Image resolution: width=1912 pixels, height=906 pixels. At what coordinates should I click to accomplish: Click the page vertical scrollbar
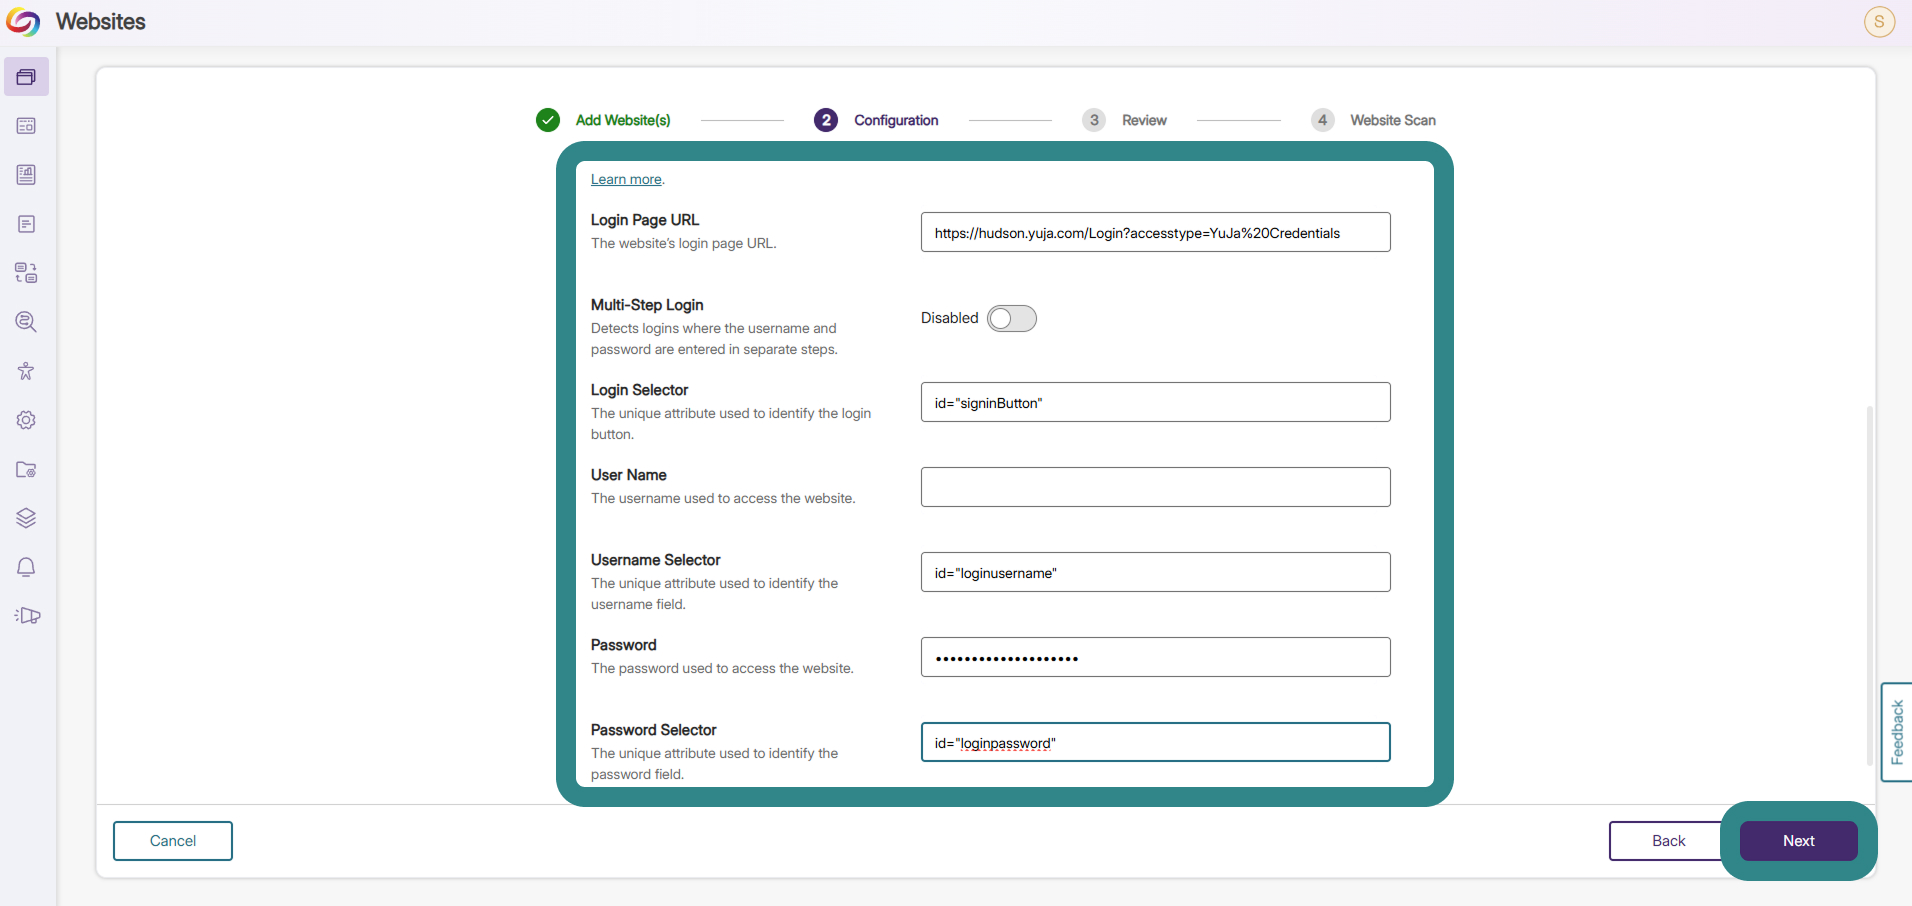1869,586
